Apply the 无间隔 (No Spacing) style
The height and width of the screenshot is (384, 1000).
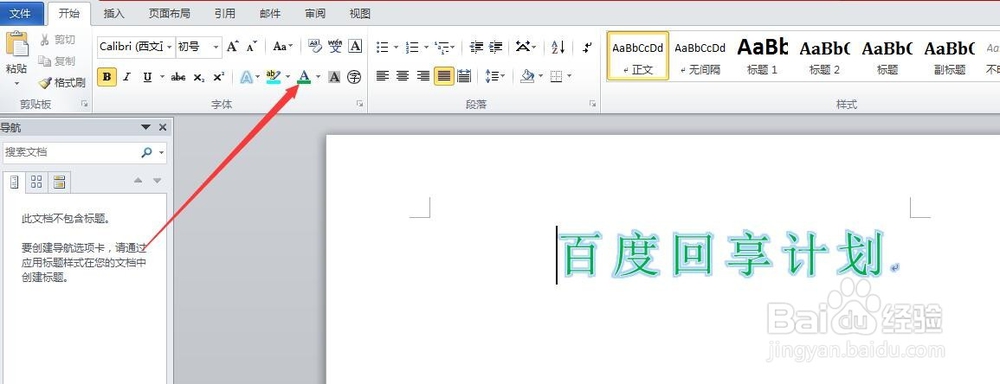click(x=700, y=56)
